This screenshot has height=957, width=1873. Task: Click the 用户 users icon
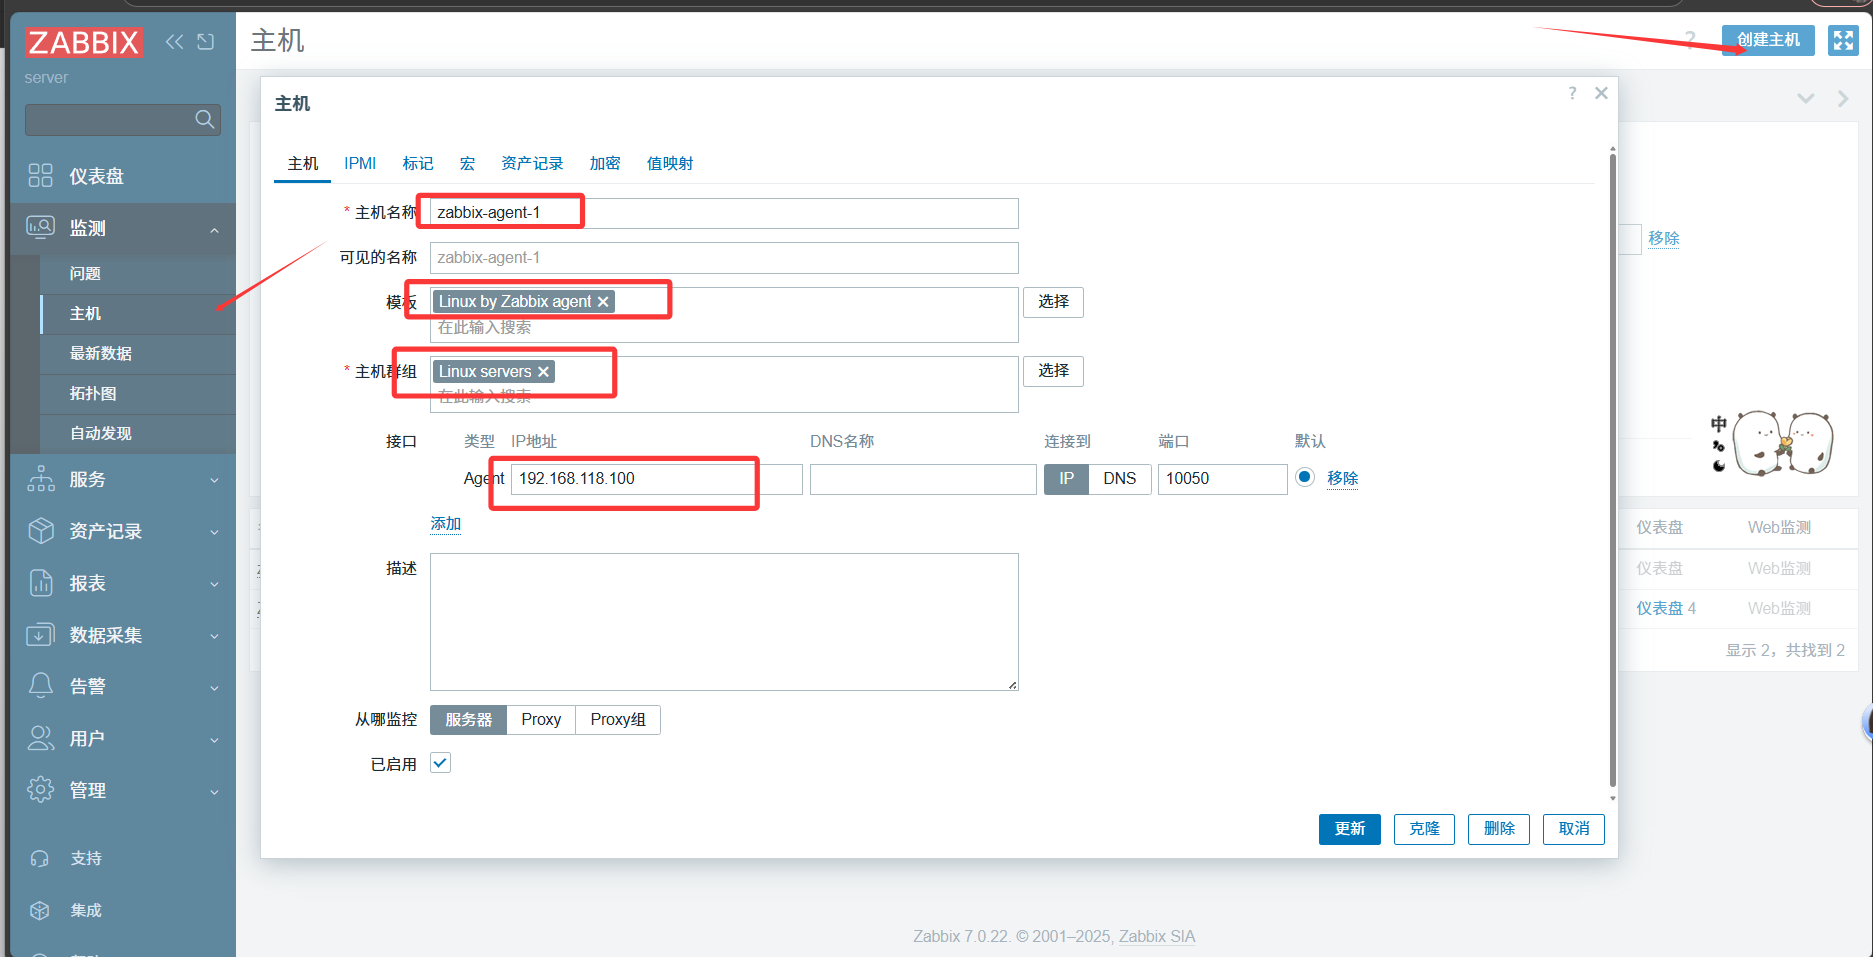pos(41,738)
